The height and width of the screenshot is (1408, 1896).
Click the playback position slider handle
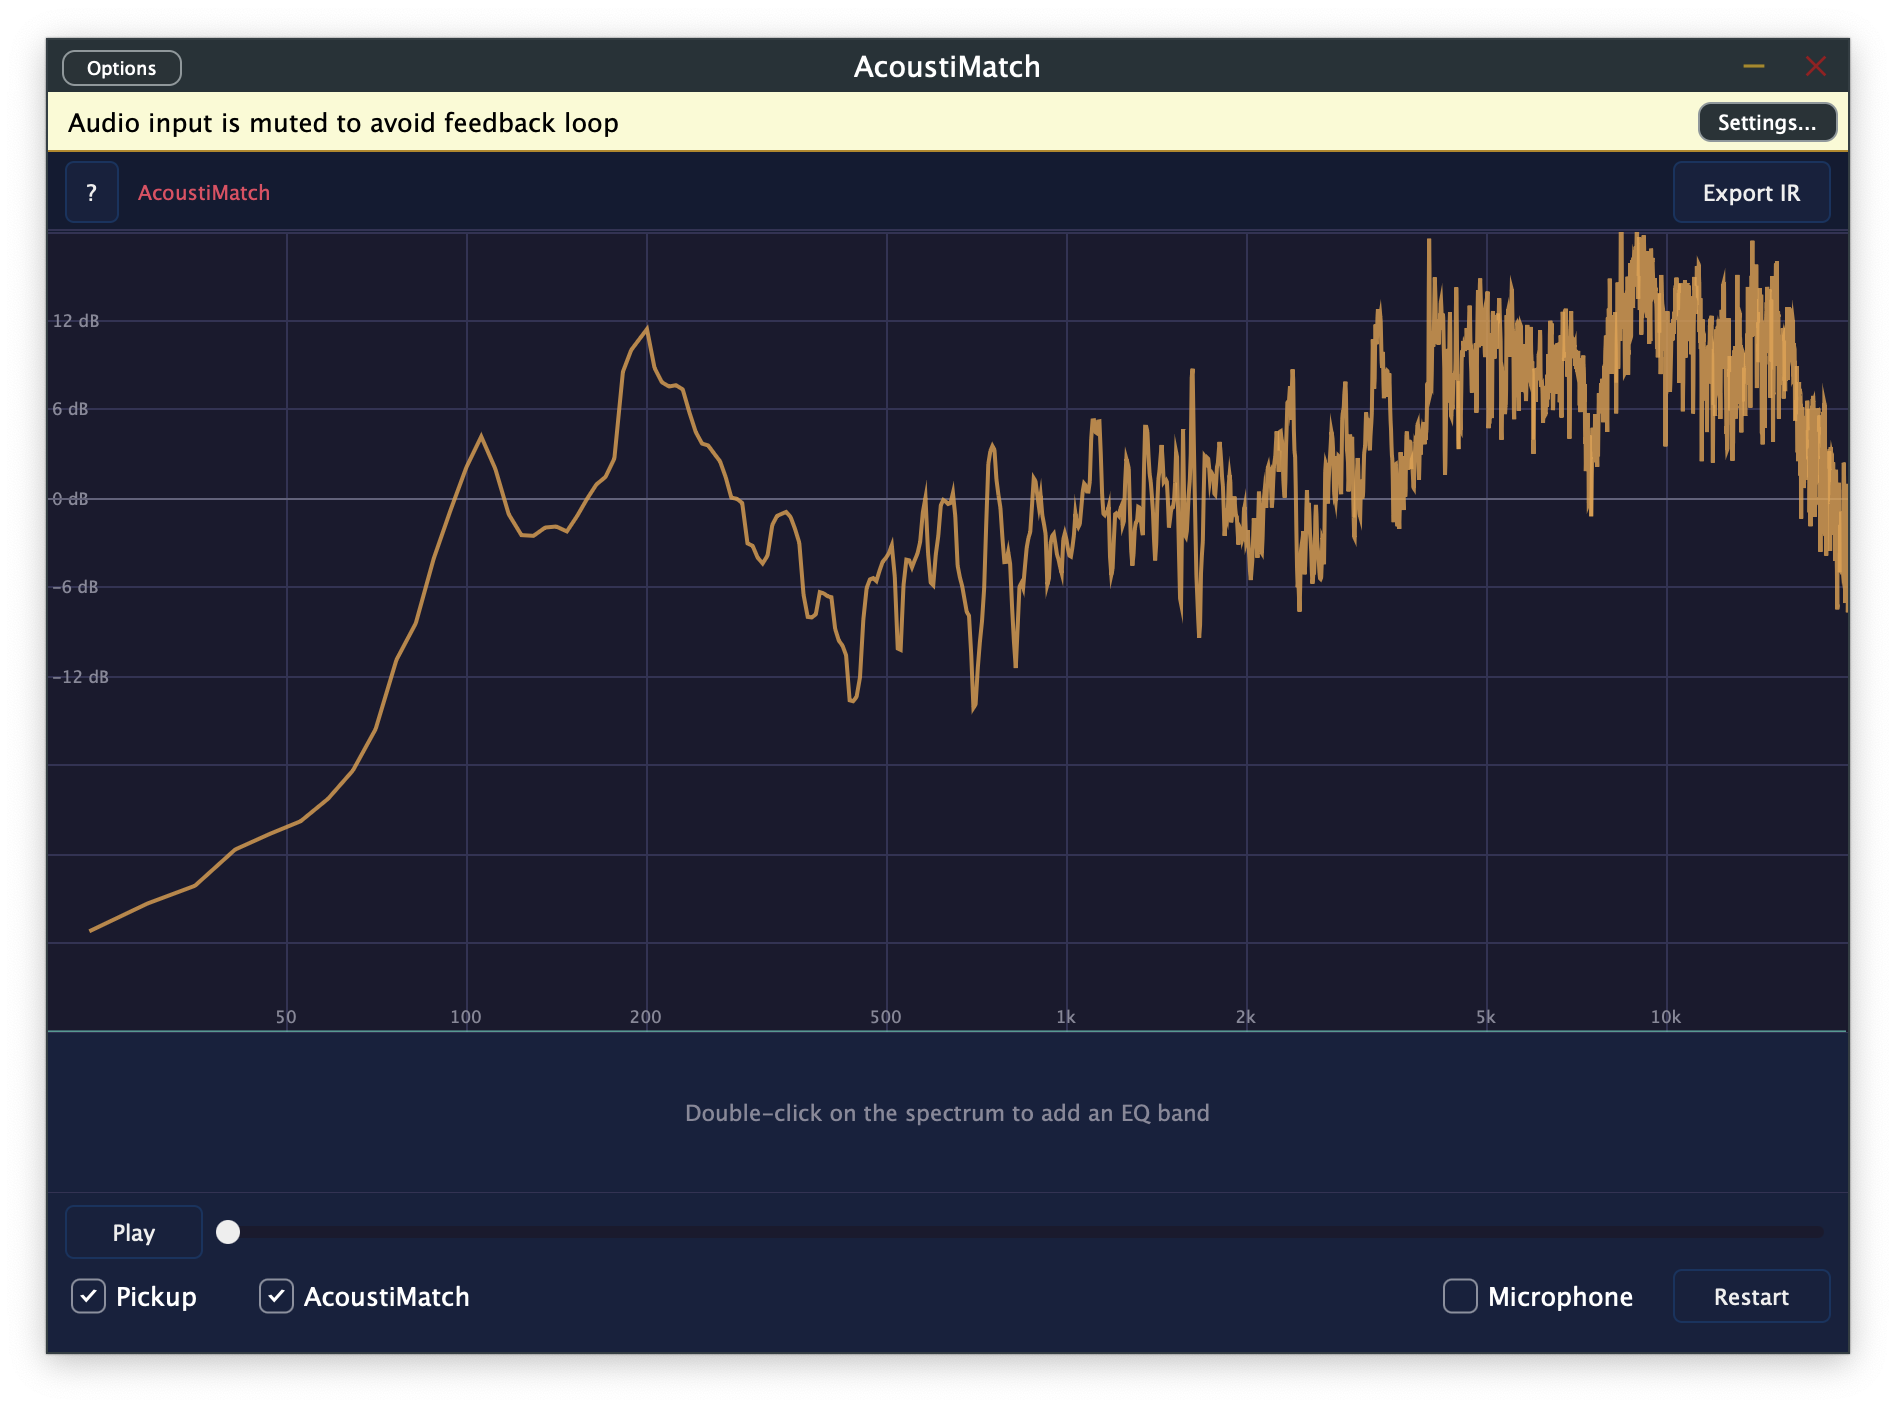click(x=229, y=1233)
